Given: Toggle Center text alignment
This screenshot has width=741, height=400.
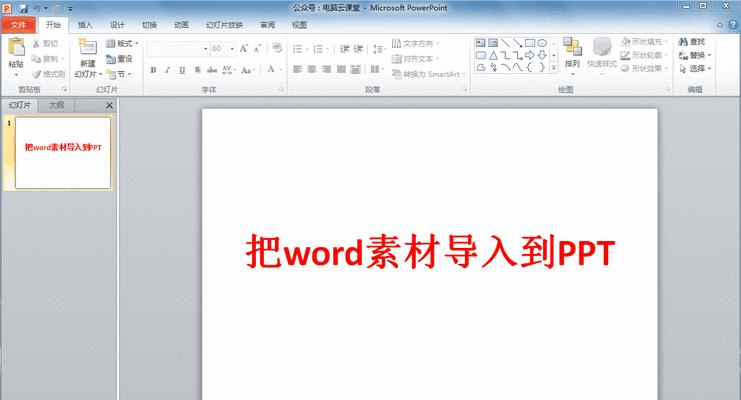Looking at the screenshot, I should coord(312,70).
